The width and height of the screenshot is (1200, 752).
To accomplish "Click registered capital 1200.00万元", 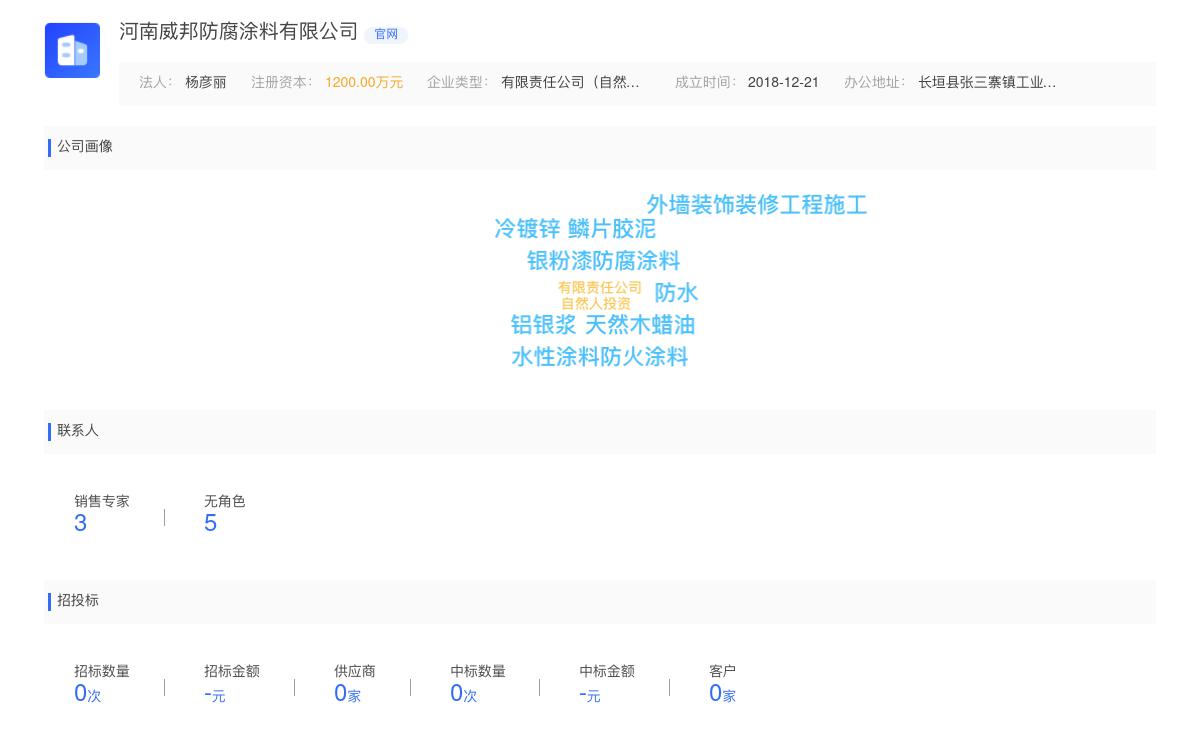I will coord(364,83).
